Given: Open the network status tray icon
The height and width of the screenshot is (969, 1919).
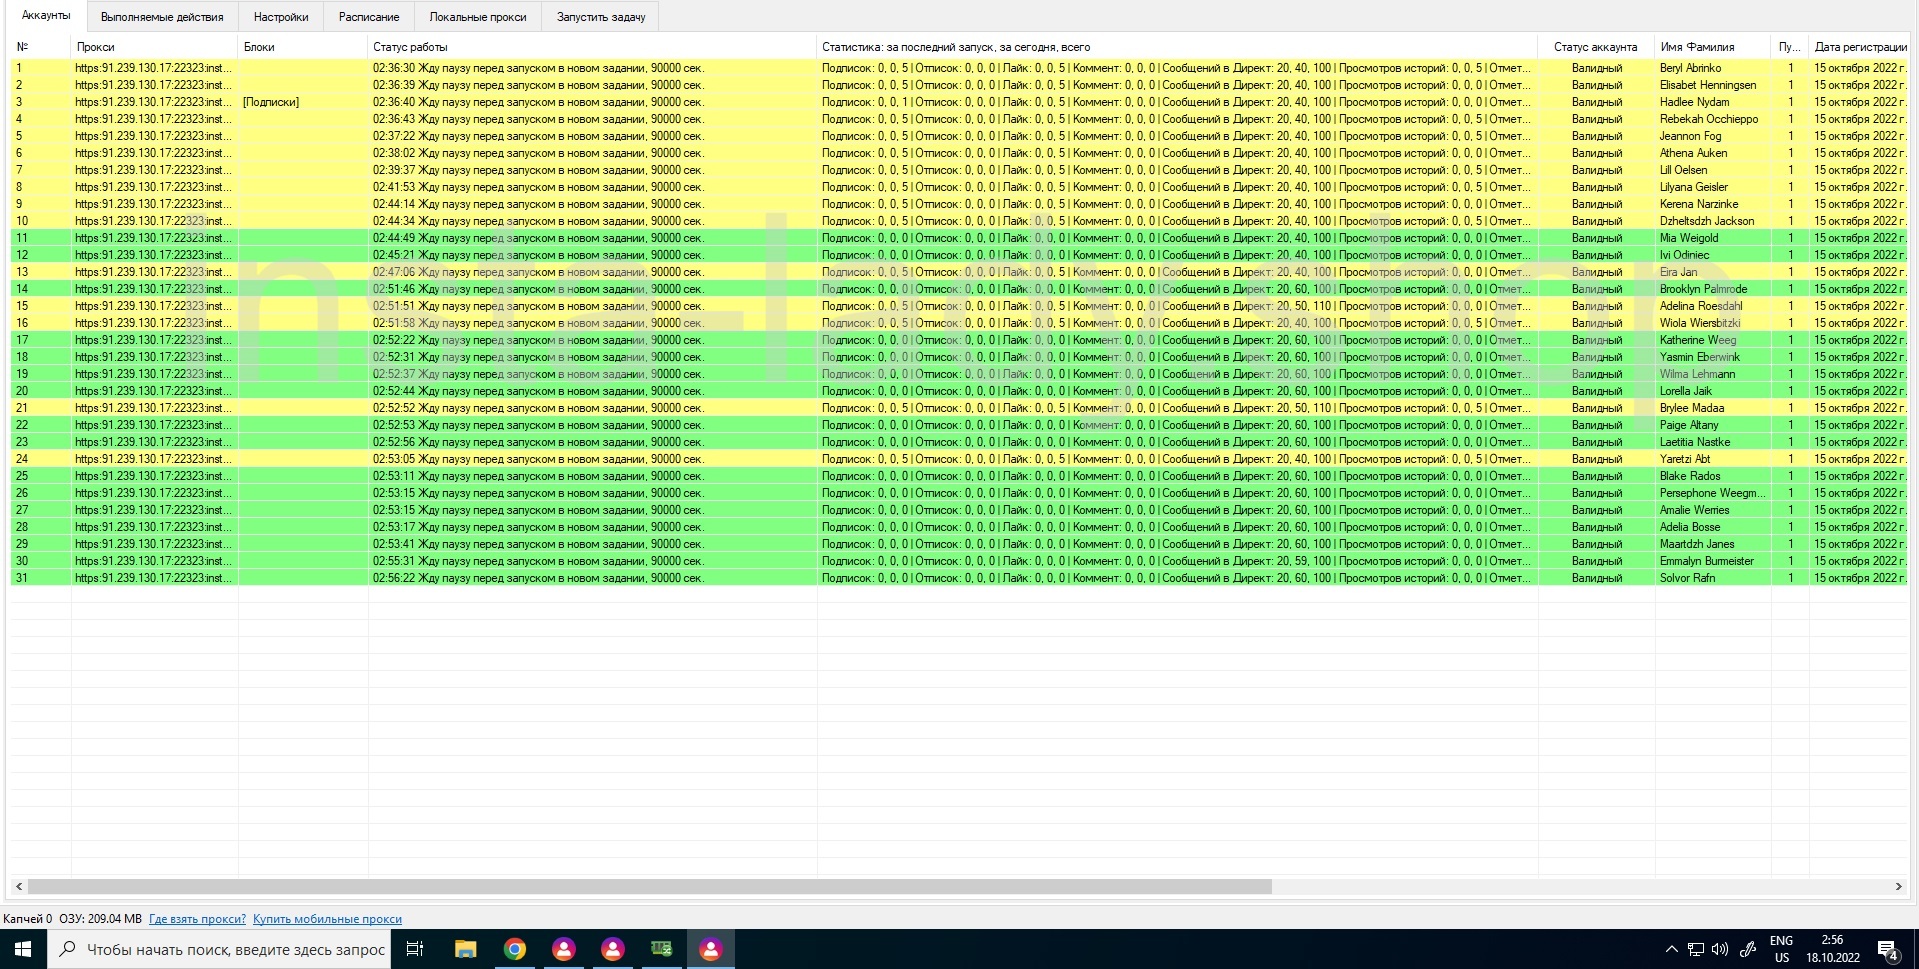Looking at the screenshot, I should (x=1696, y=949).
